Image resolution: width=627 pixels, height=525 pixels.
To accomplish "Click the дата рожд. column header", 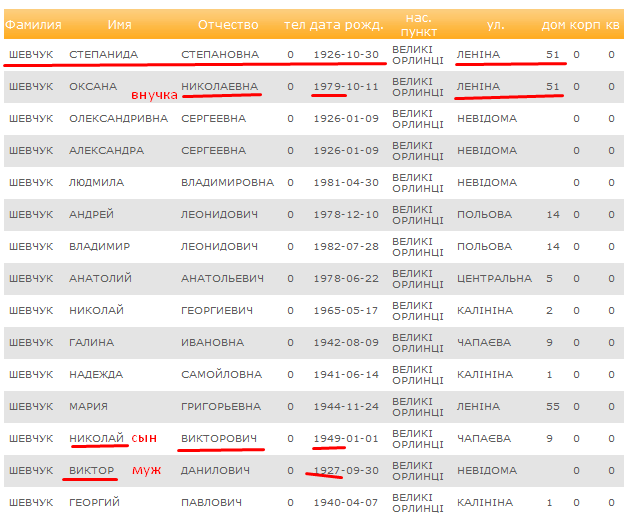I will pyautogui.click(x=344, y=25).
